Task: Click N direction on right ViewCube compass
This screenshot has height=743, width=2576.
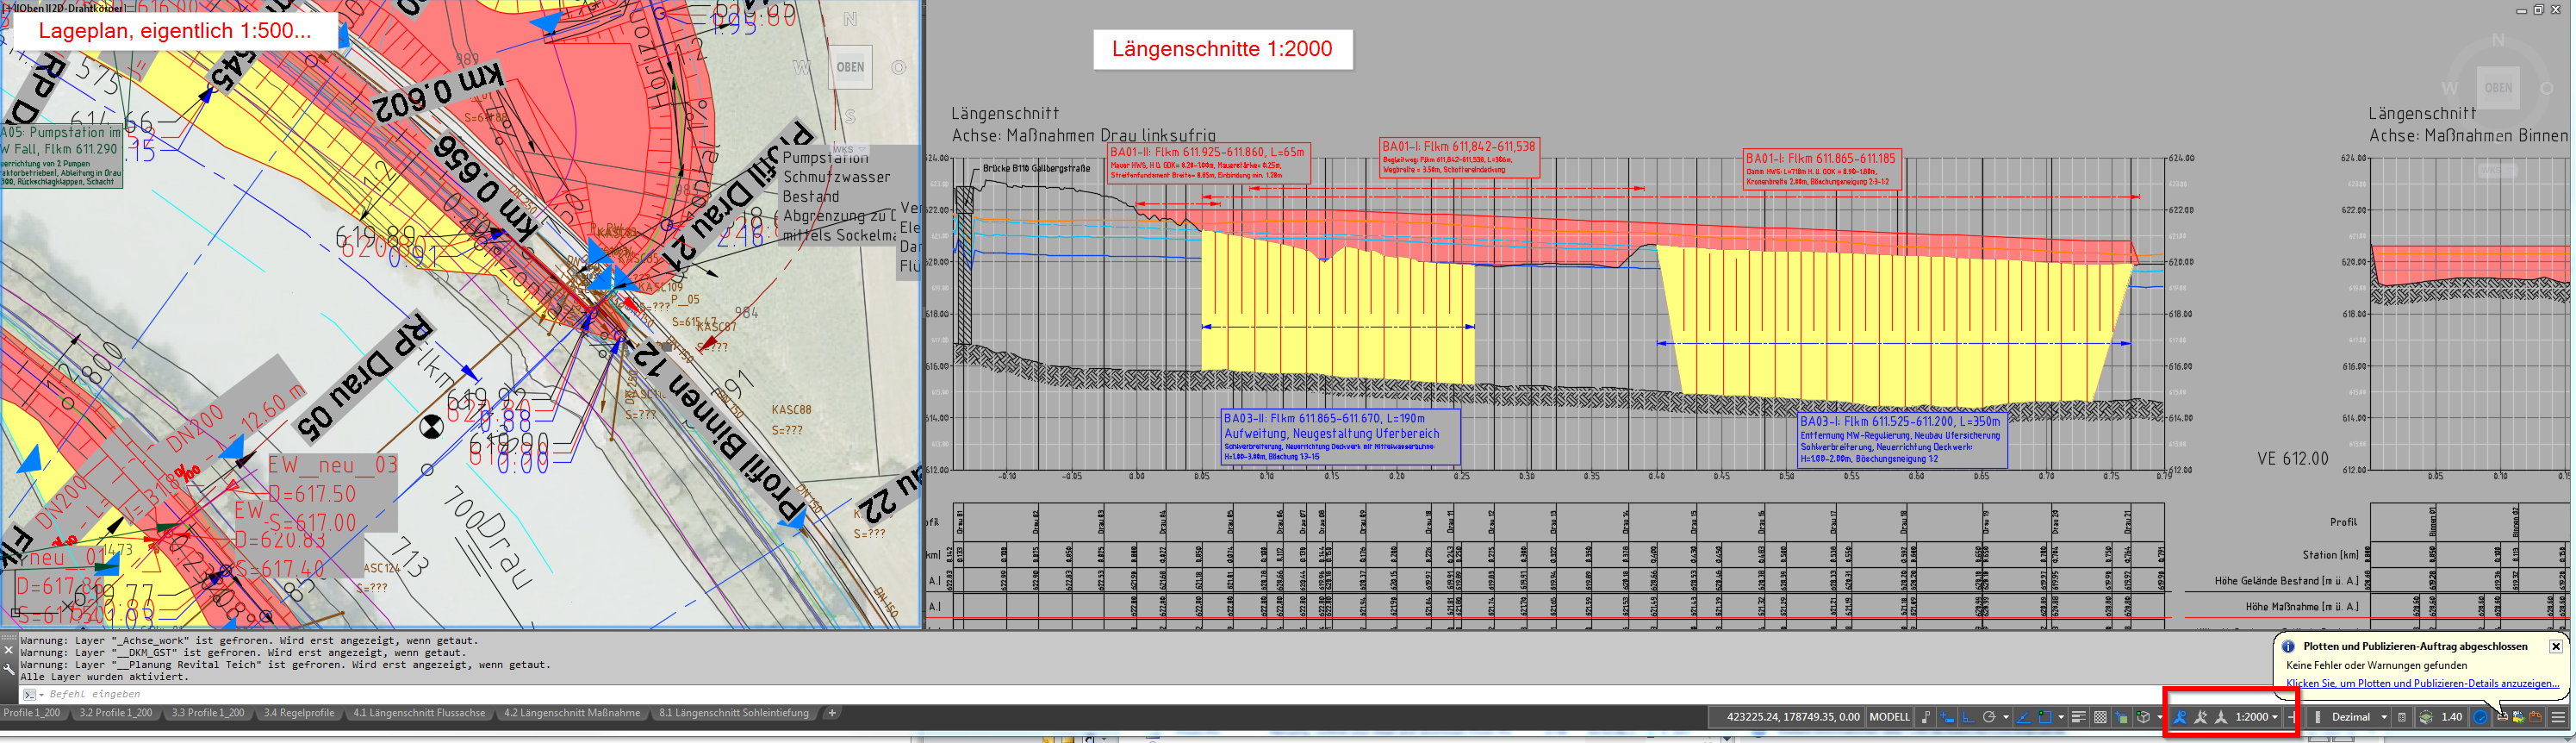Action: click(x=2498, y=41)
